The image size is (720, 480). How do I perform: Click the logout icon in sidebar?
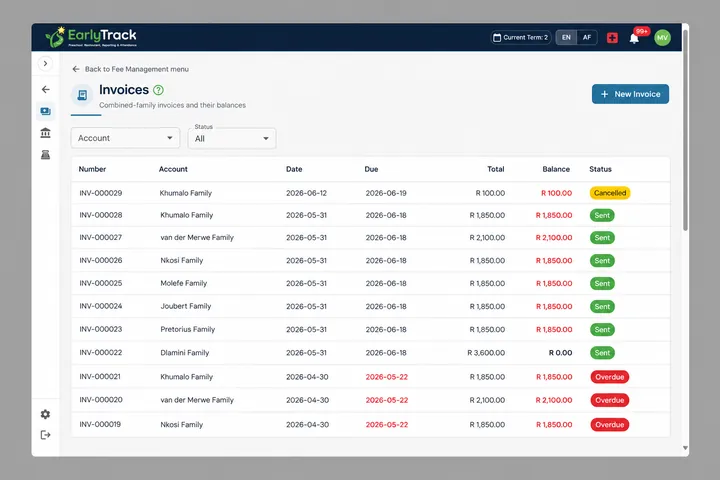pyautogui.click(x=45, y=435)
